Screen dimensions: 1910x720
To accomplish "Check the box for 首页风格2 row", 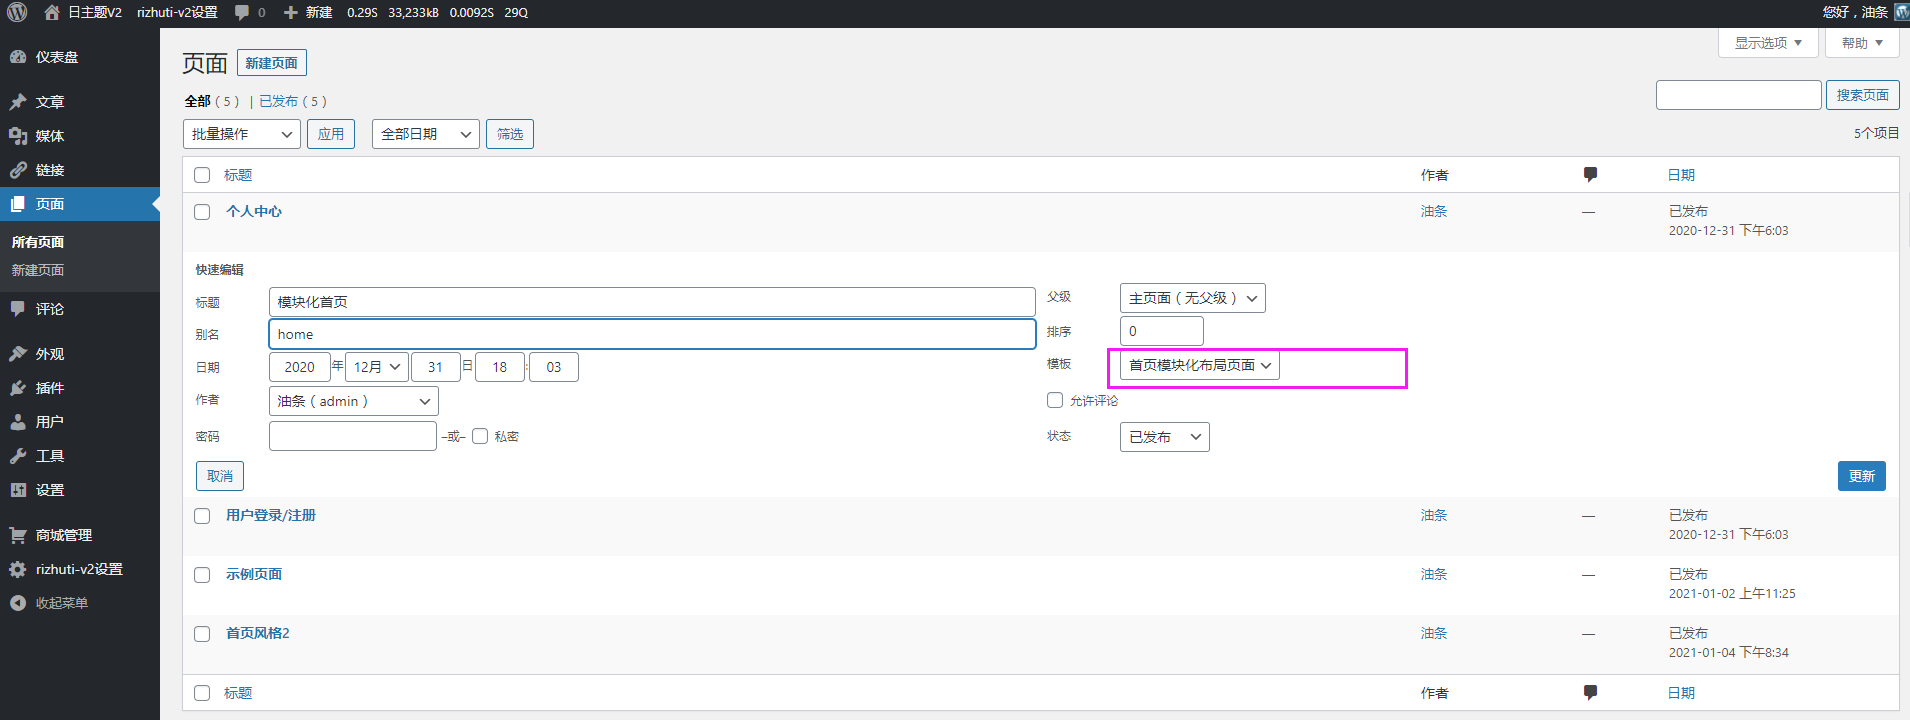I will click(202, 634).
